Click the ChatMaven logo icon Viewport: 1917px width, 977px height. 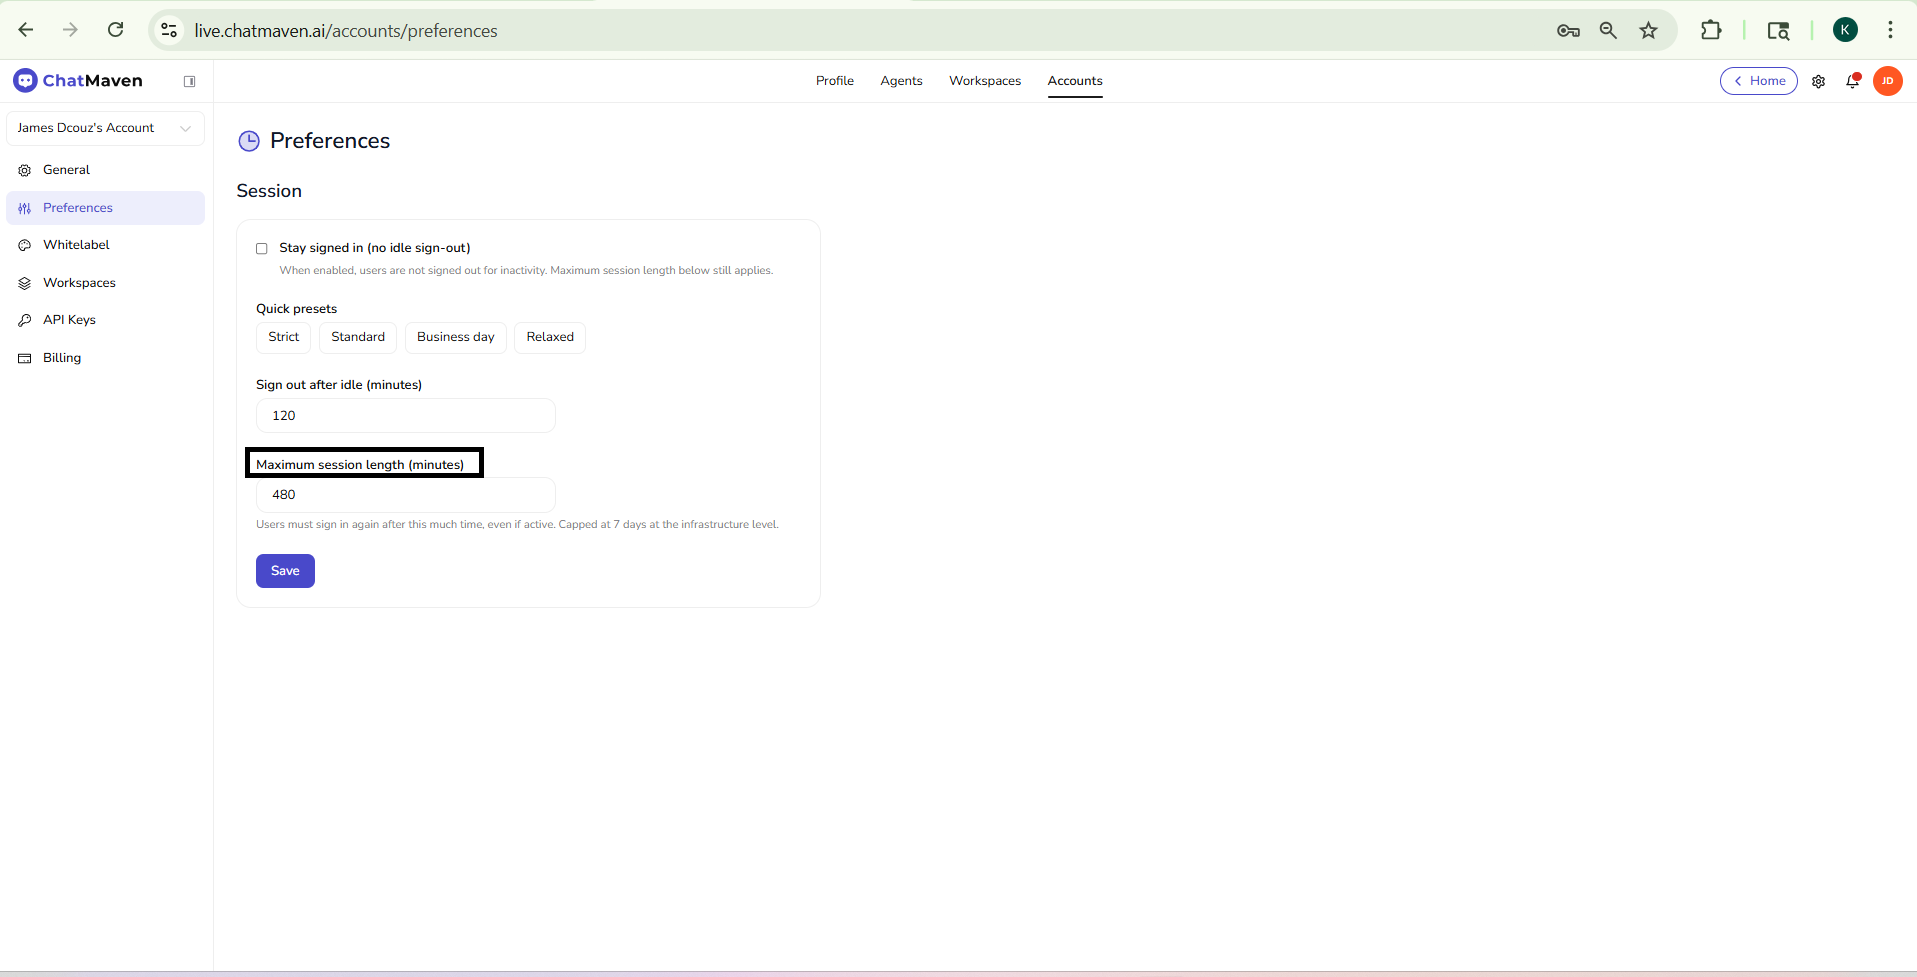[x=26, y=81]
